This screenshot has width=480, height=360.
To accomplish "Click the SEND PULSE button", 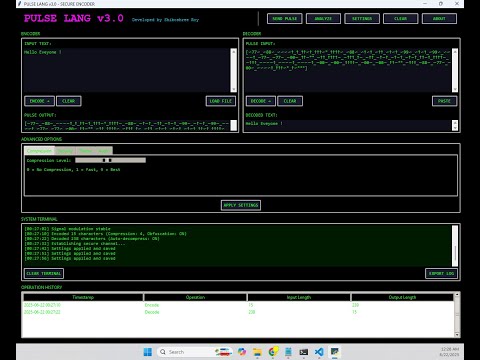I will [x=284, y=19].
